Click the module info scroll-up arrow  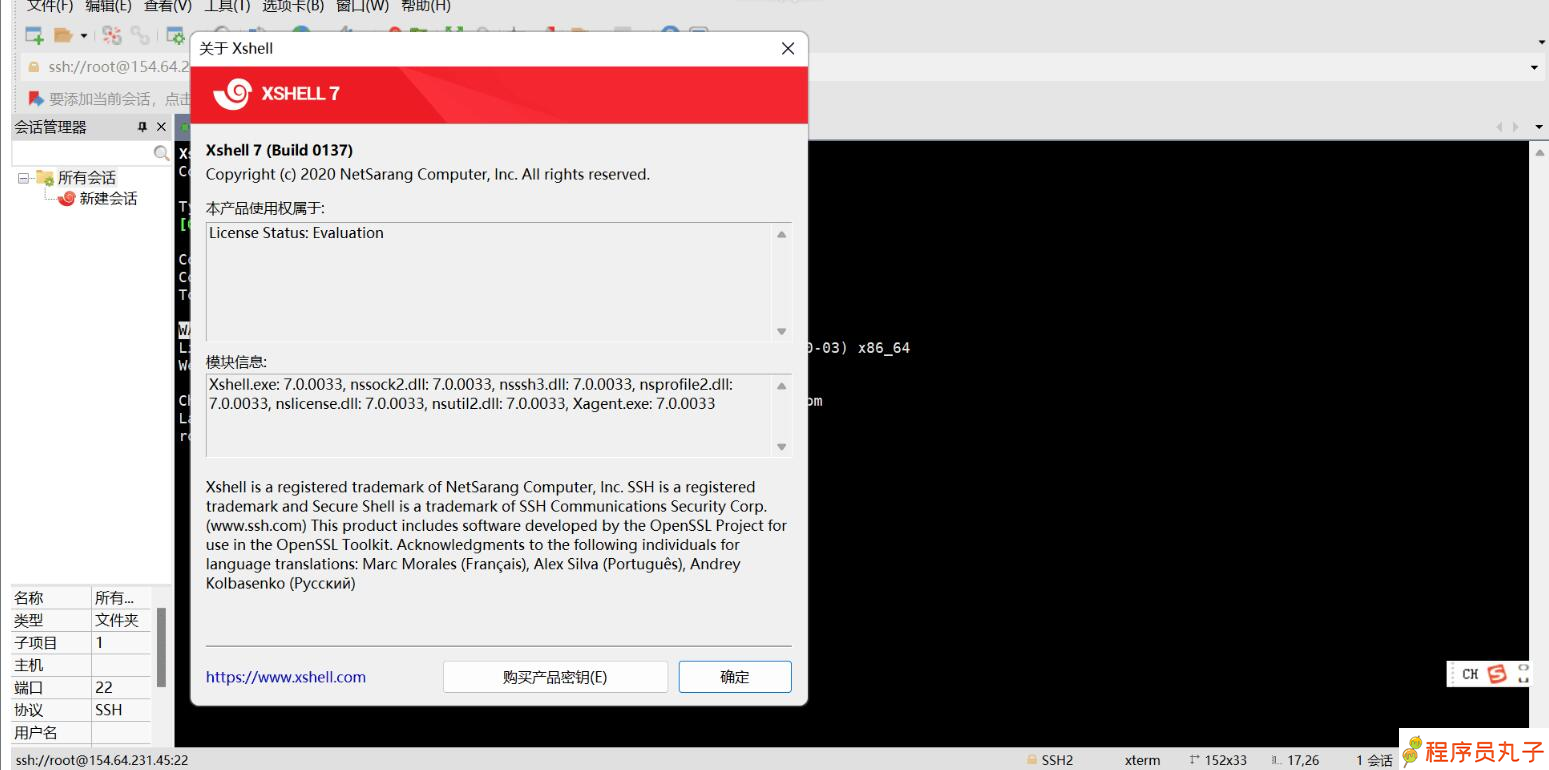(x=782, y=386)
